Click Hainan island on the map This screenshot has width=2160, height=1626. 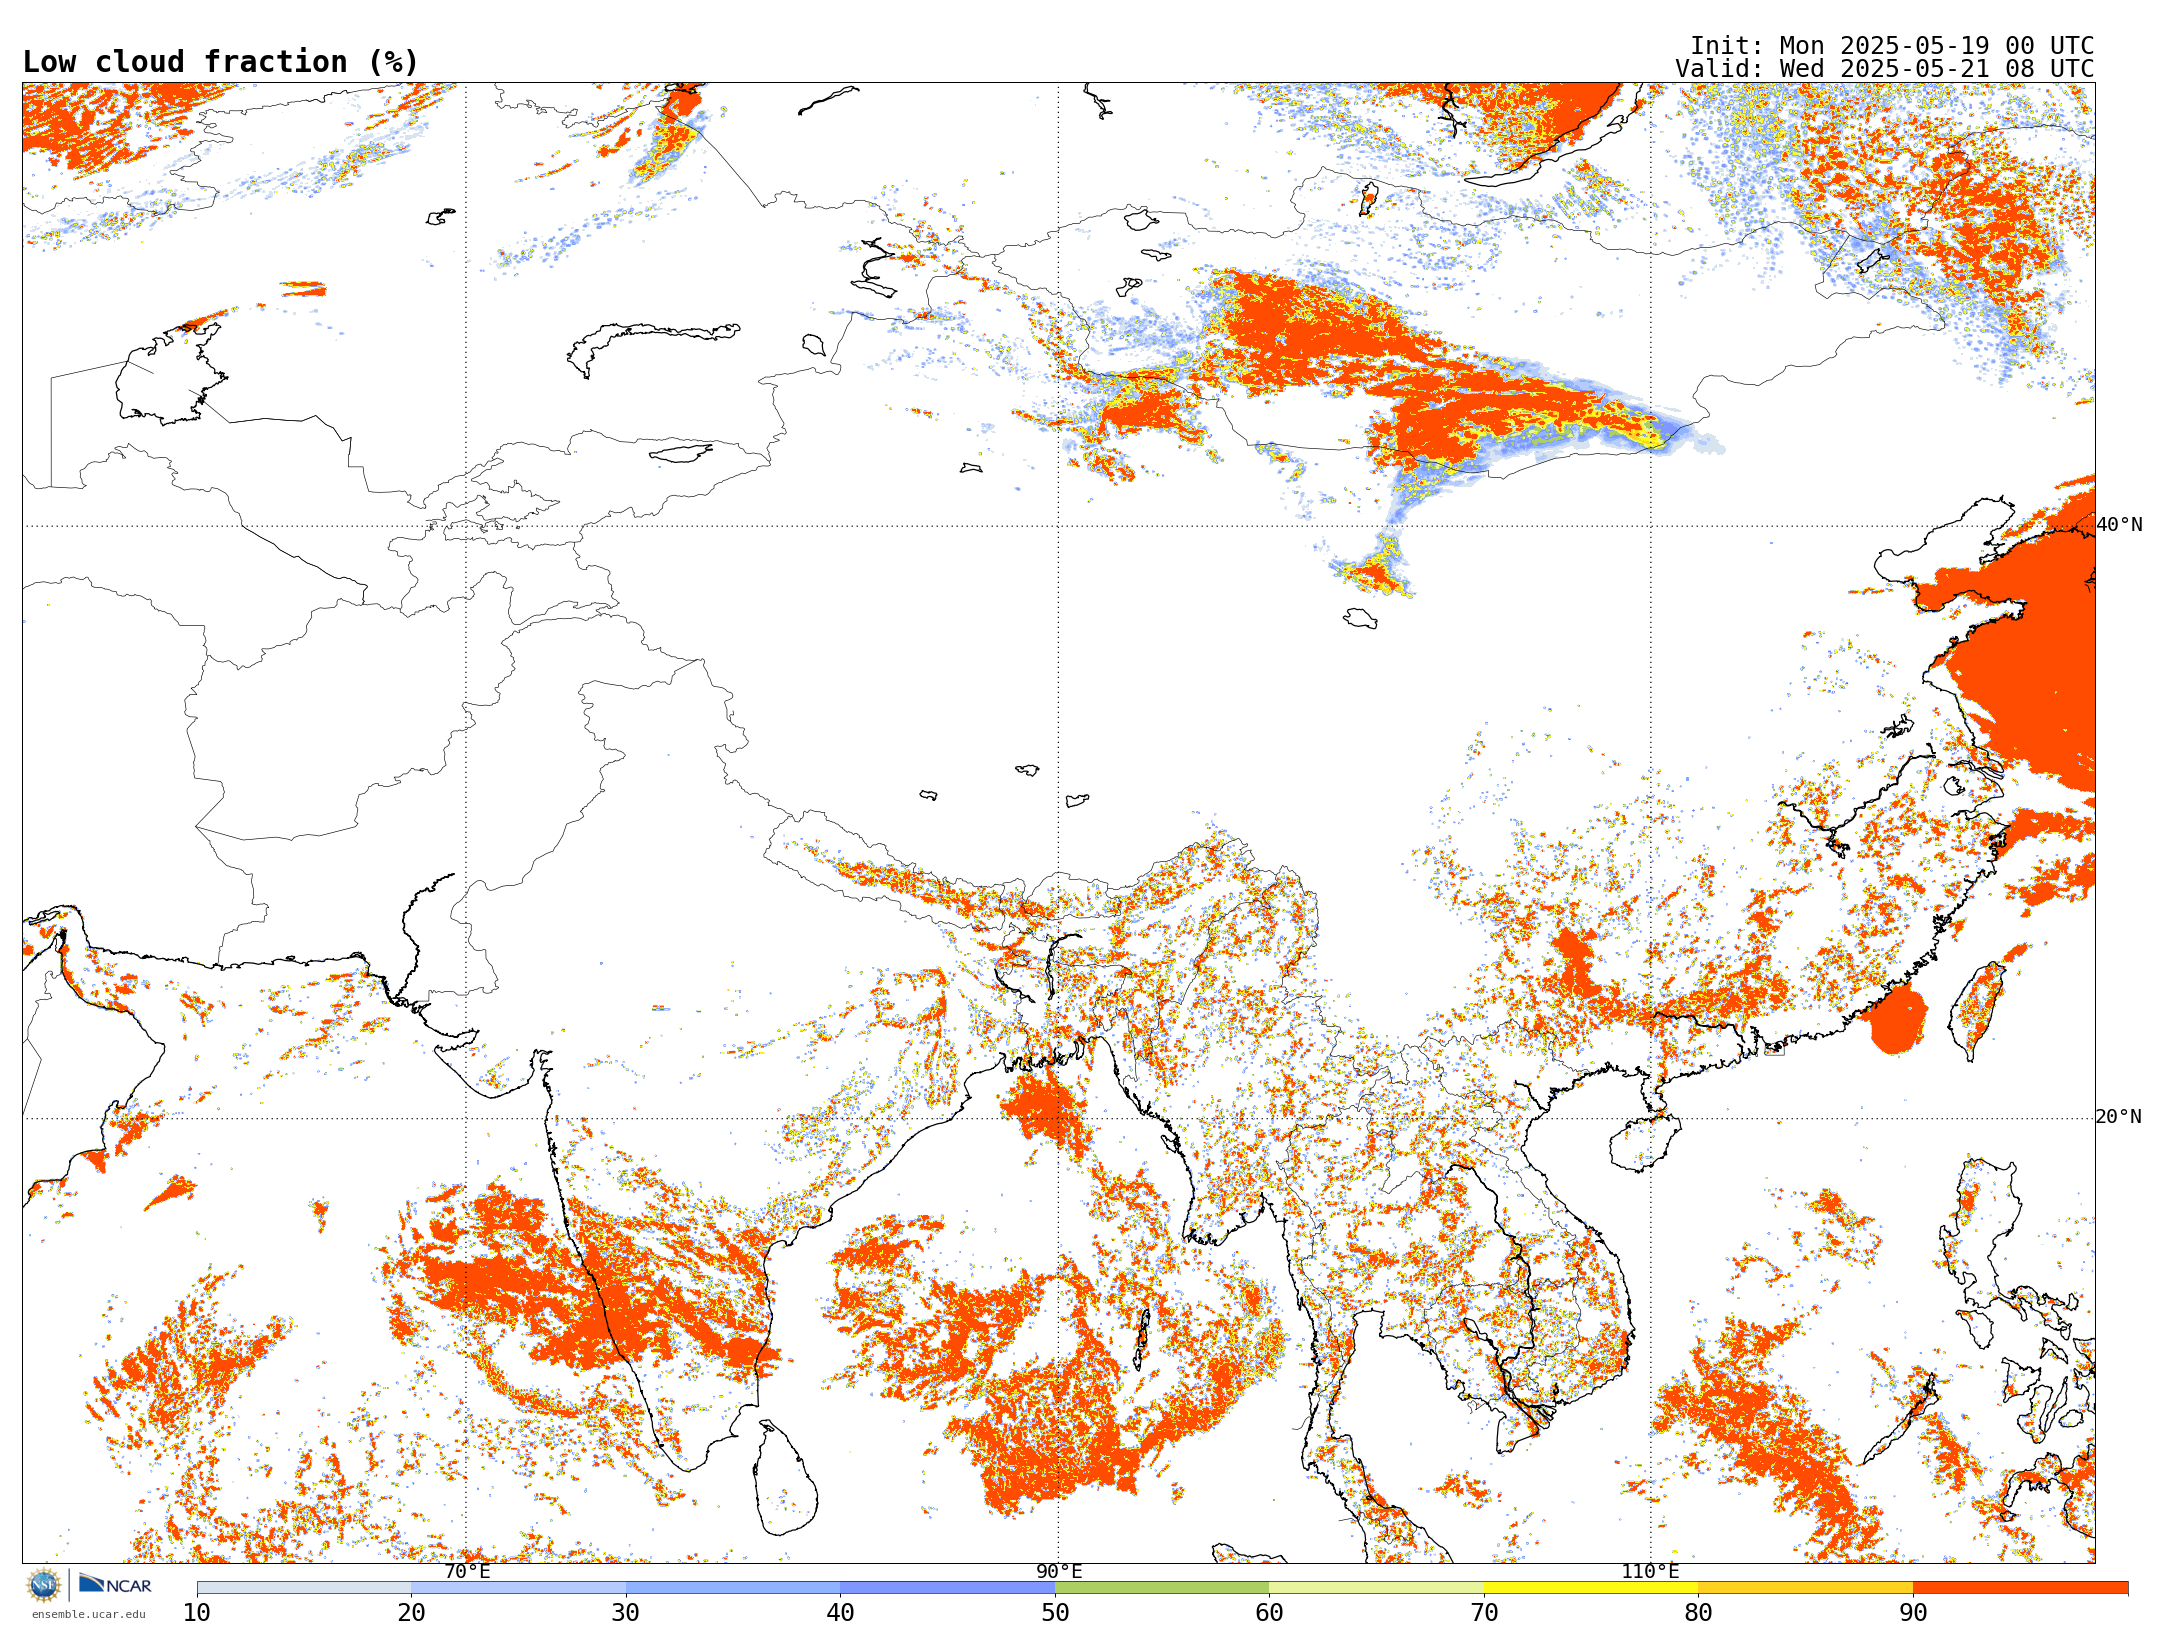[x=1645, y=1143]
